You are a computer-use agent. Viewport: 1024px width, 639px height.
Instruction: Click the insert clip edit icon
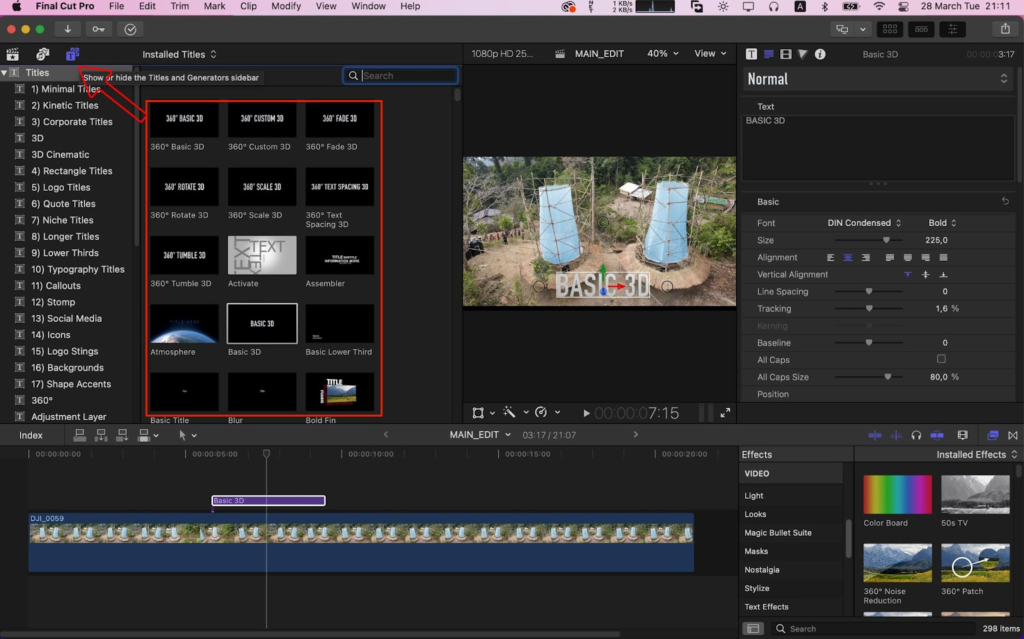click(x=101, y=435)
